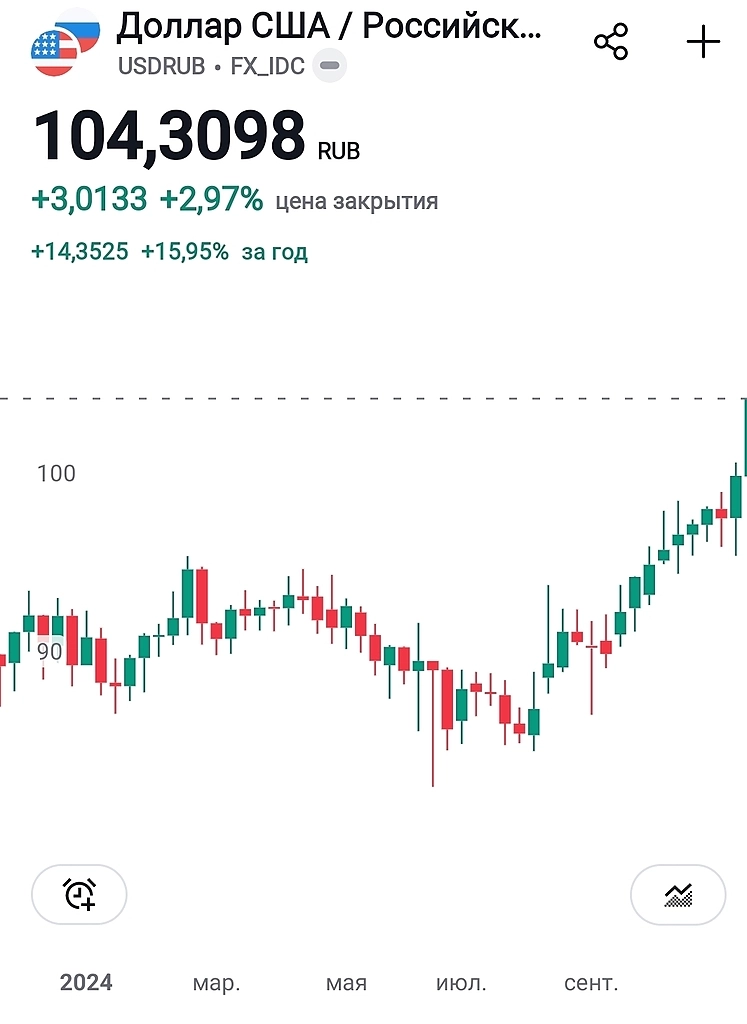
Task: Create a price alert using the alarm clock icon
Action: pyautogui.click(x=79, y=894)
